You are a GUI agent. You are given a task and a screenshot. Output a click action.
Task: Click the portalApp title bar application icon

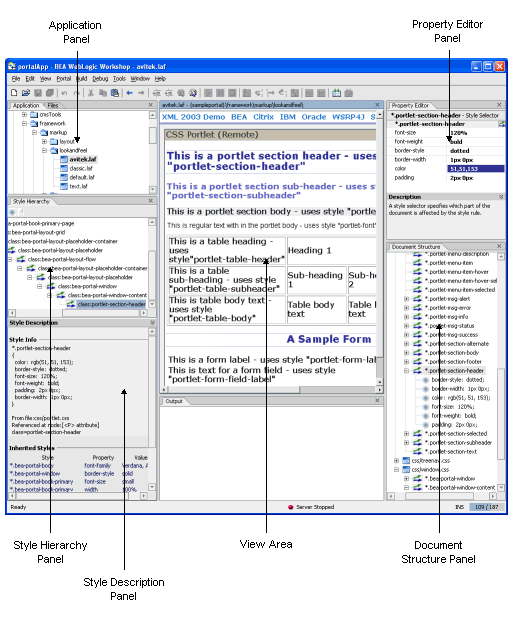coord(12,66)
